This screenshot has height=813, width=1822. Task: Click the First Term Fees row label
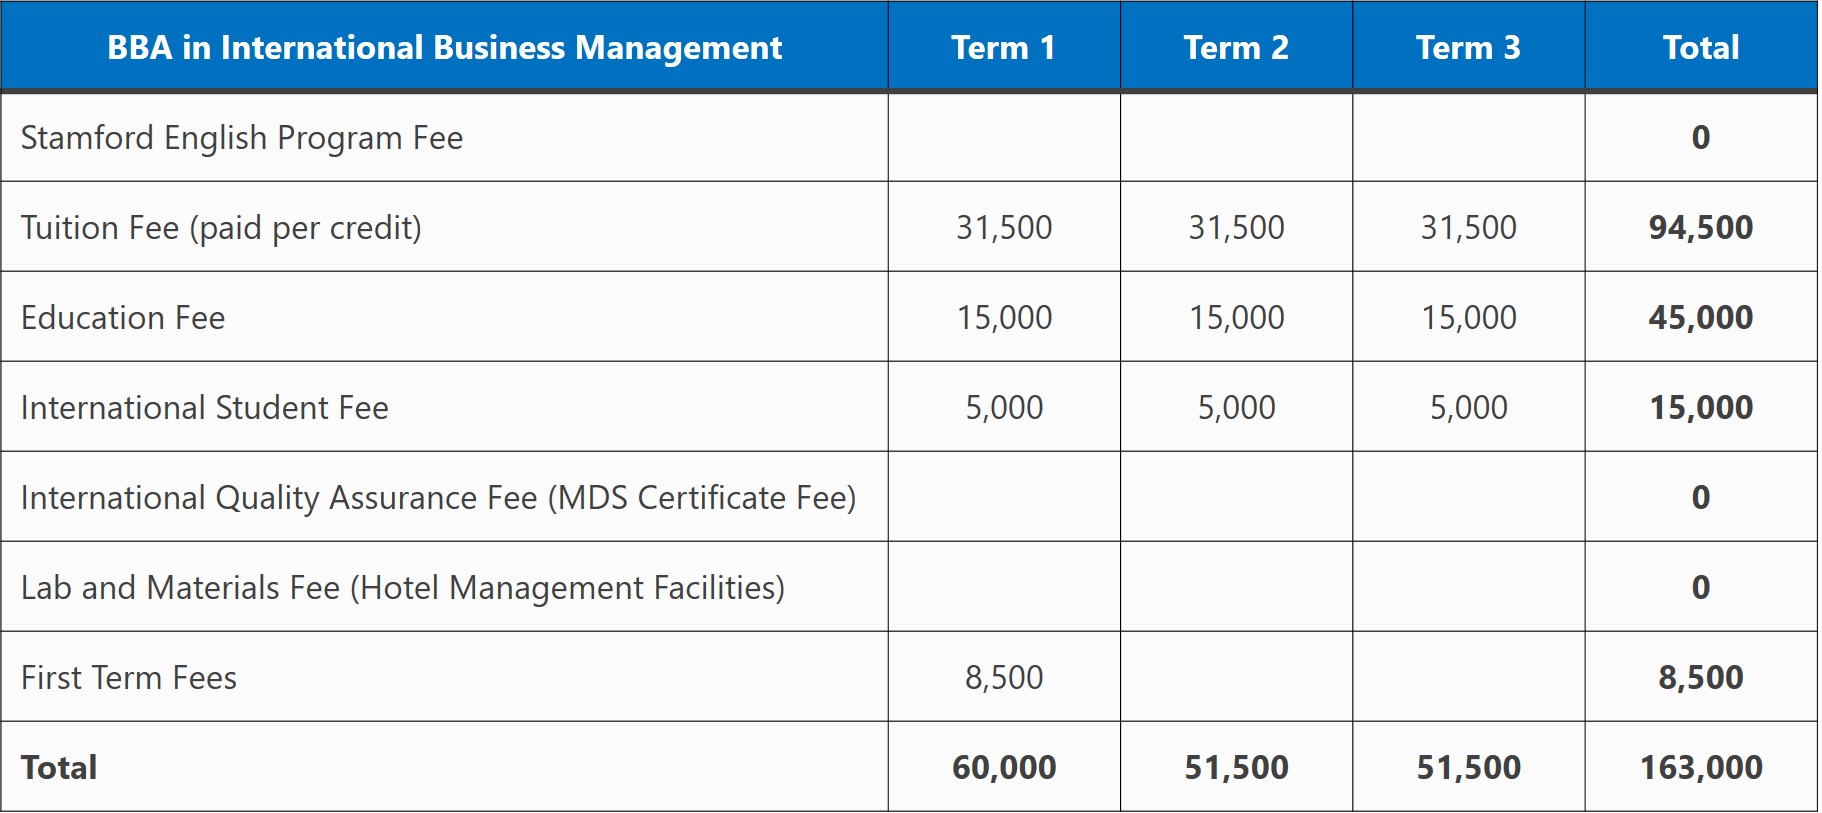pos(129,677)
